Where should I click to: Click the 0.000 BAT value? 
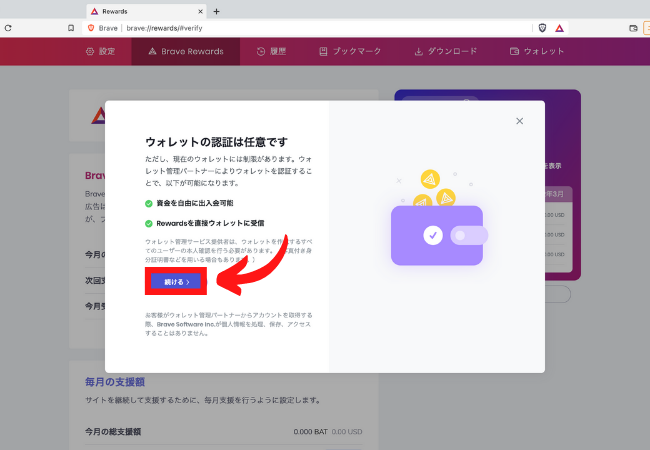pyautogui.click(x=310, y=432)
